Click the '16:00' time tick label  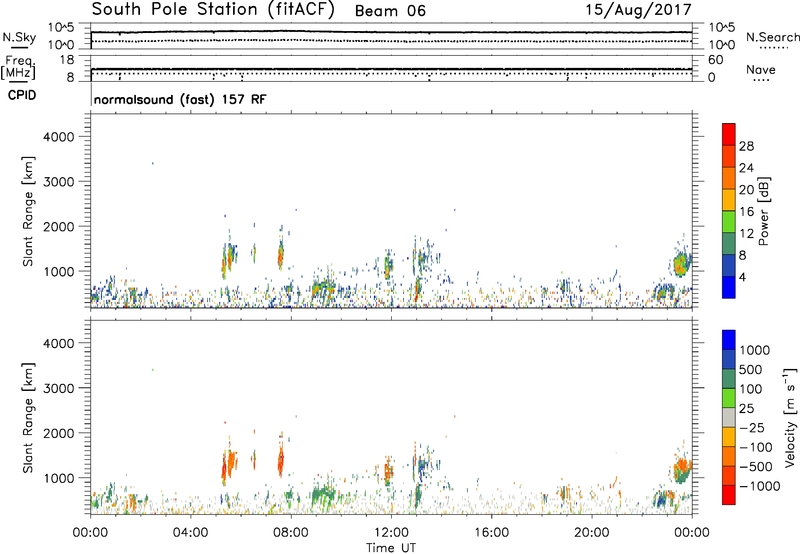pyautogui.click(x=491, y=533)
